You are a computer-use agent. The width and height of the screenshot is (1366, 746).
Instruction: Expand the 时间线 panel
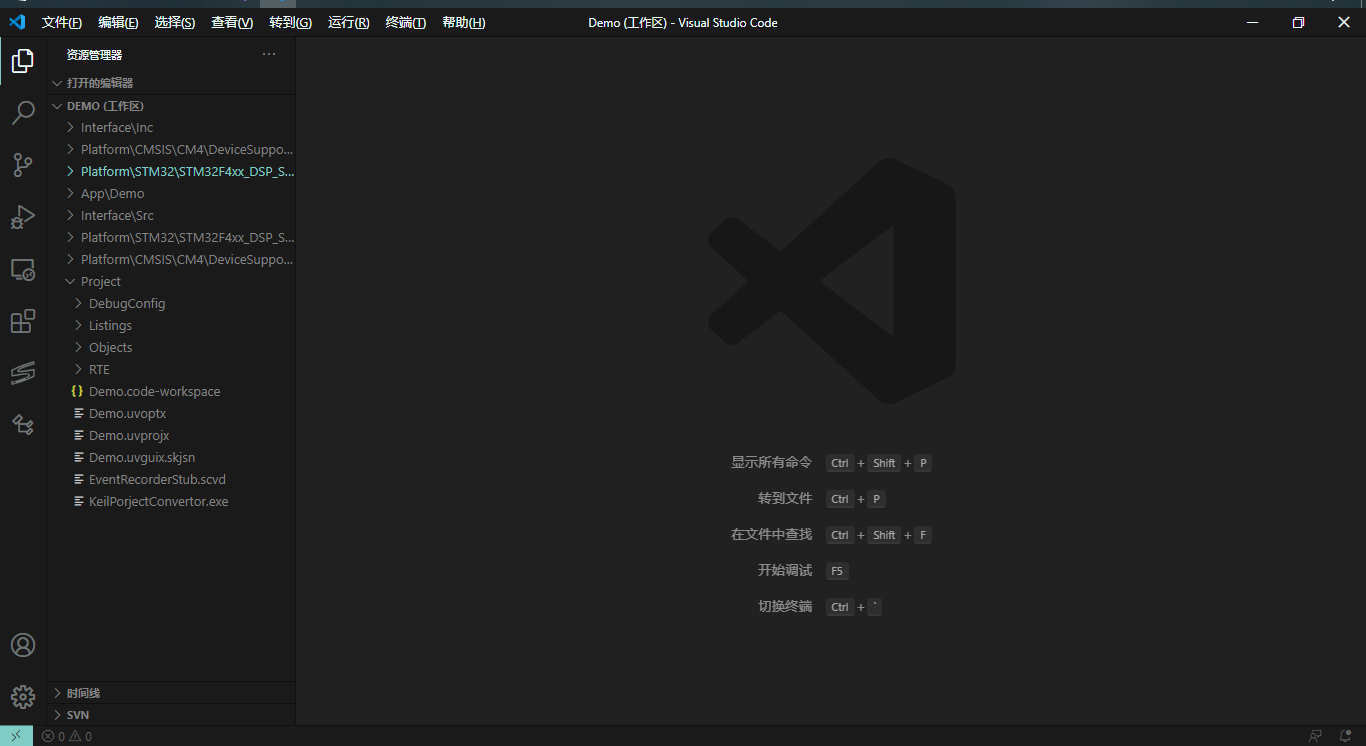[x=171, y=693]
